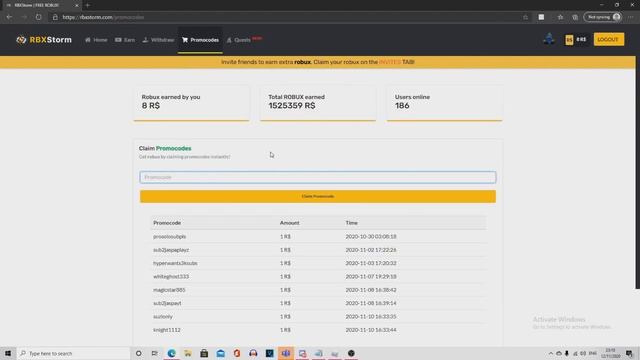Open Task View in the taskbar
Screen dimensions: 640x360
point(154,353)
